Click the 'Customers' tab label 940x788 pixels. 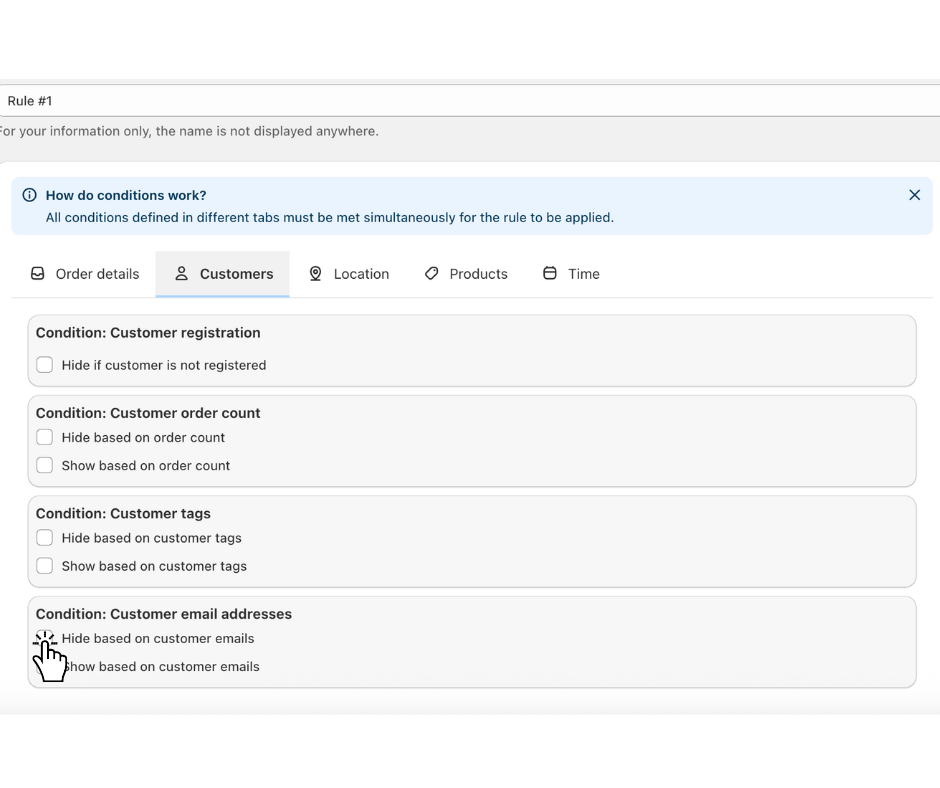click(x=236, y=274)
